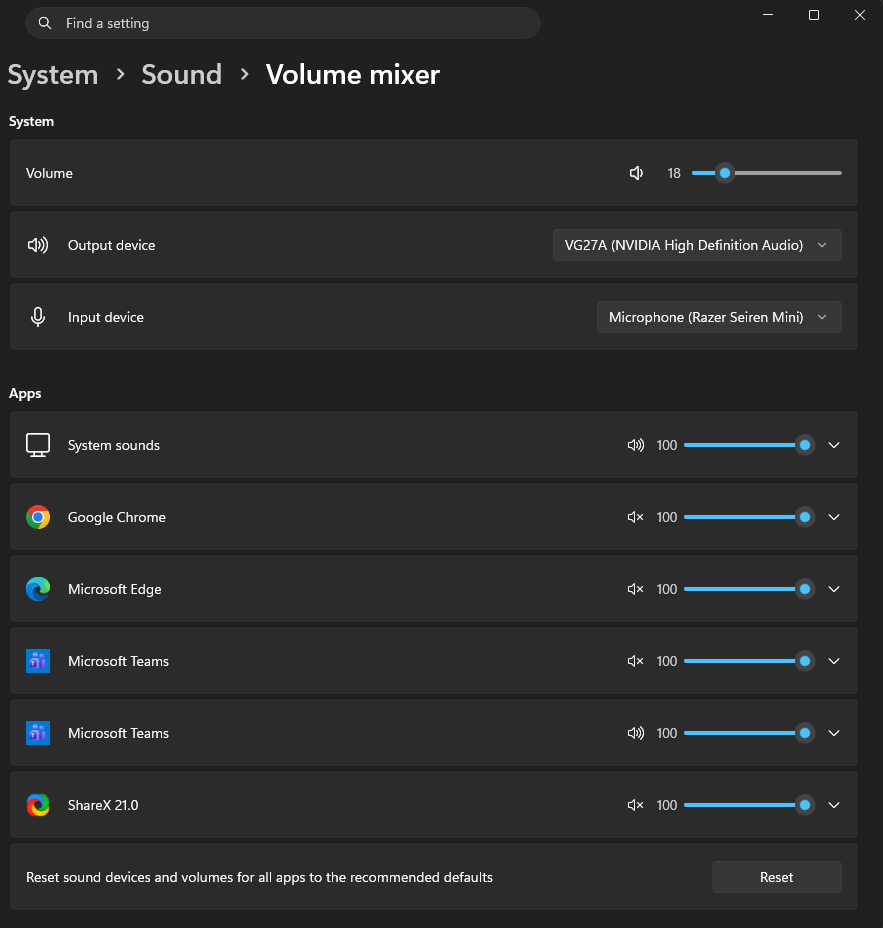Click the Reset sound devices description text

pyautogui.click(x=259, y=877)
